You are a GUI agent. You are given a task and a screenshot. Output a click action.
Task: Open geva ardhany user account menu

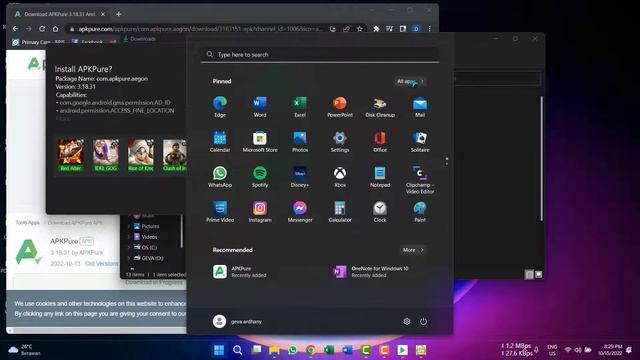[x=237, y=321]
